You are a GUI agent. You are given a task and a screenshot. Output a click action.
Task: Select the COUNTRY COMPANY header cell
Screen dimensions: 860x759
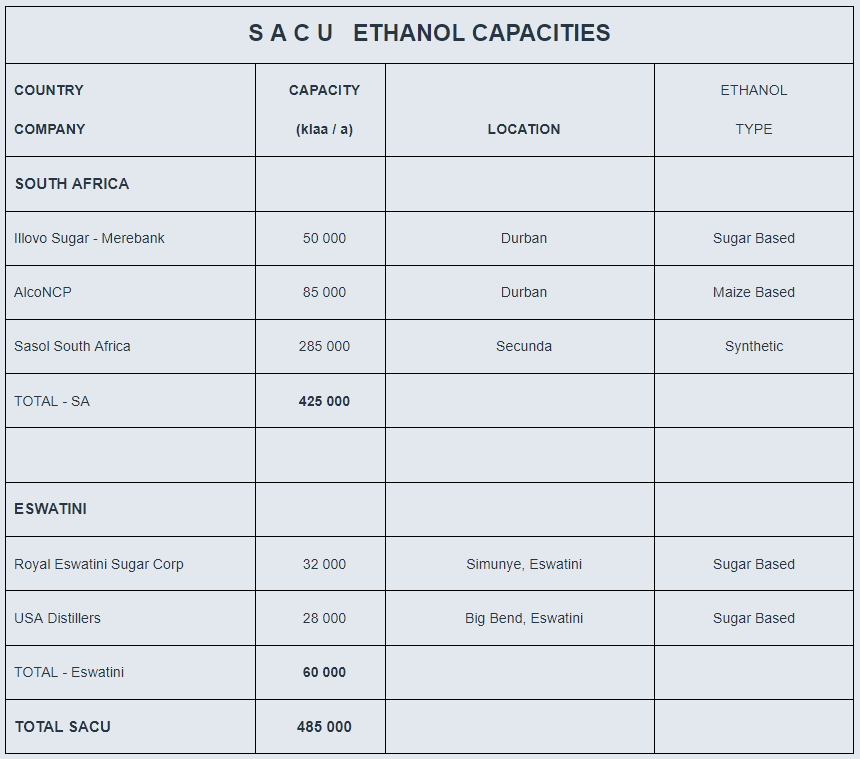(131, 110)
